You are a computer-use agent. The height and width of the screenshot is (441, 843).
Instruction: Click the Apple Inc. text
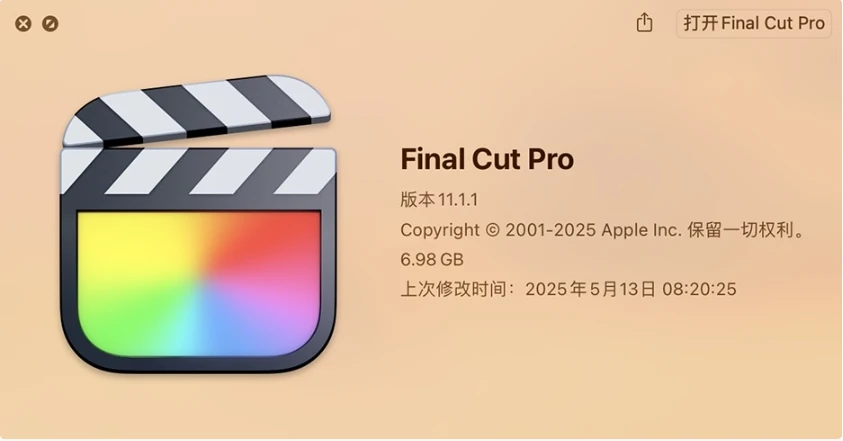click(641, 230)
